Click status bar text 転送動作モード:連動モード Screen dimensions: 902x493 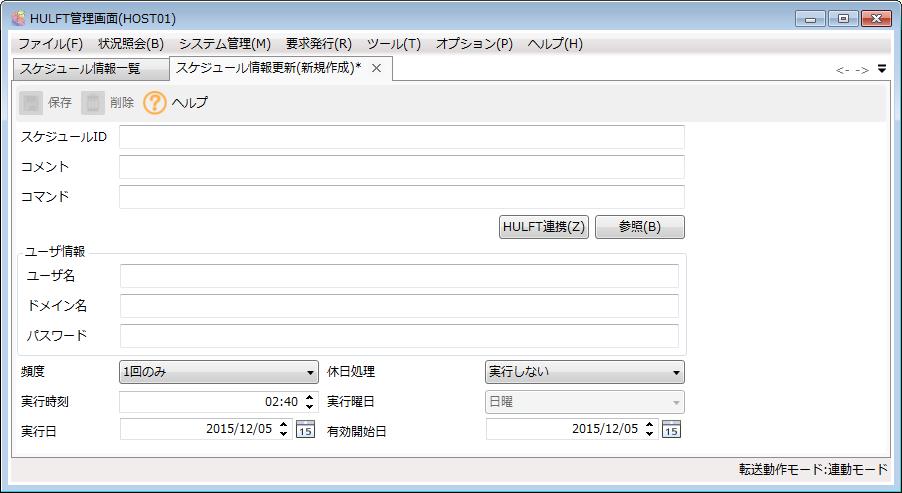click(813, 470)
